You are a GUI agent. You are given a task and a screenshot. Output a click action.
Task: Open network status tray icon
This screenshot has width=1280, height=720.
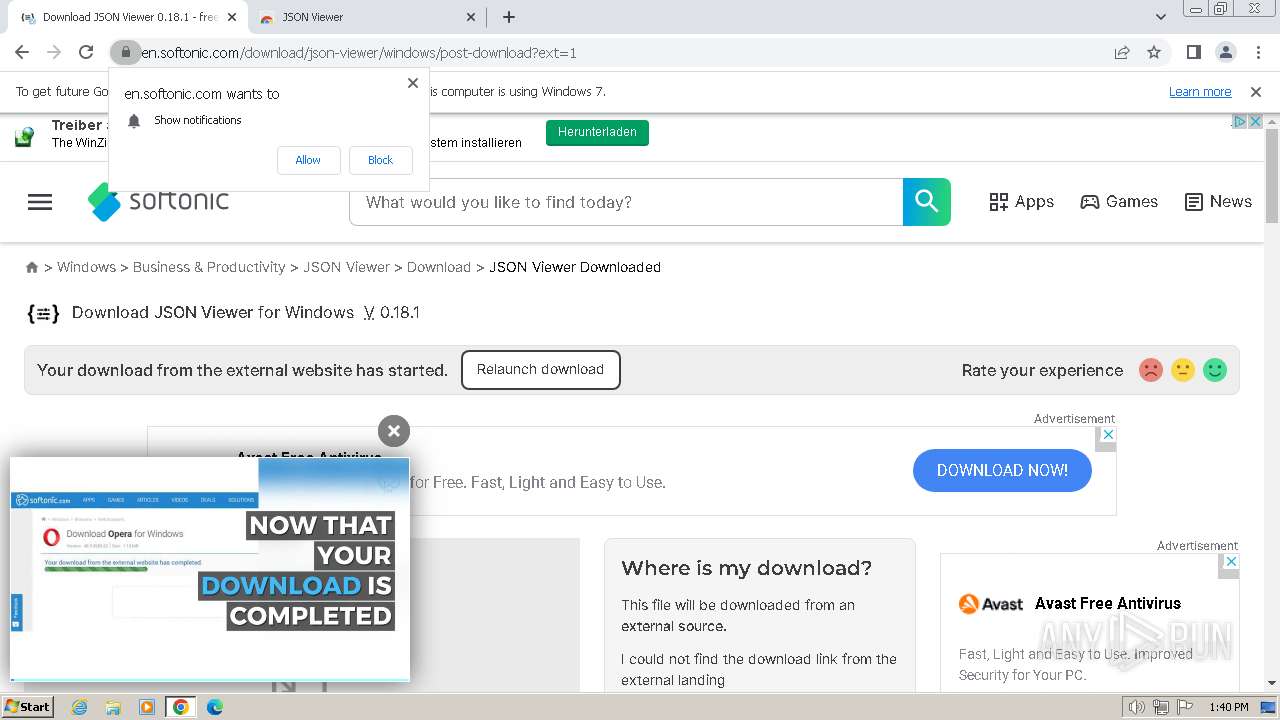(x=1161, y=707)
